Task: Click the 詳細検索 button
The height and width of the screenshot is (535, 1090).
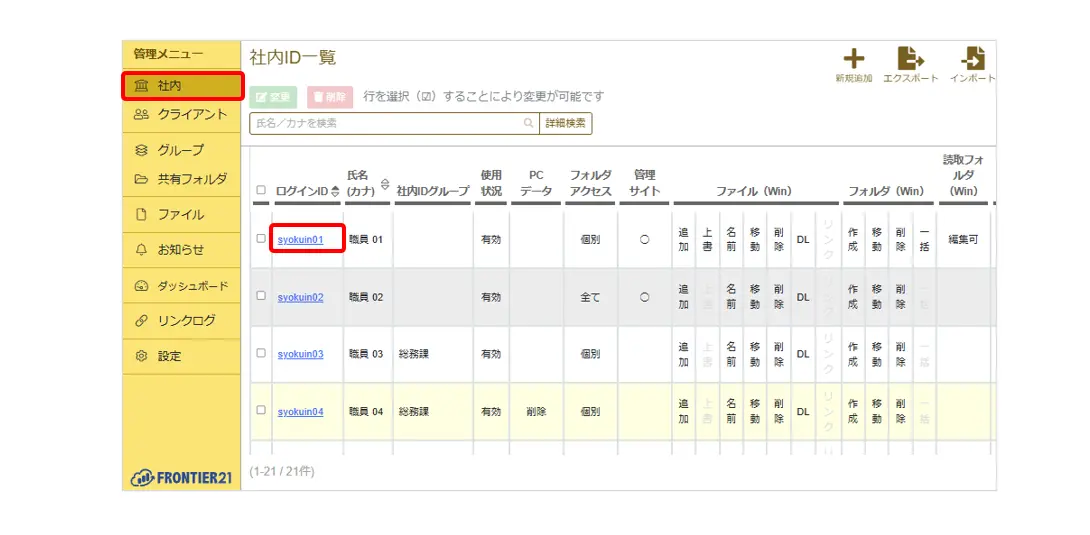Action: pyautogui.click(x=565, y=124)
